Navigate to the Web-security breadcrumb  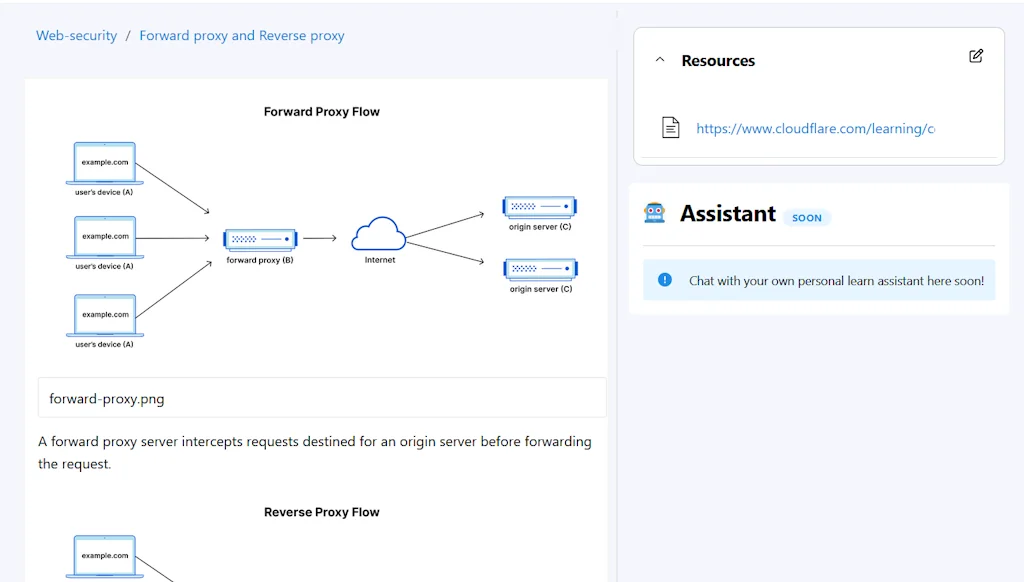76,35
